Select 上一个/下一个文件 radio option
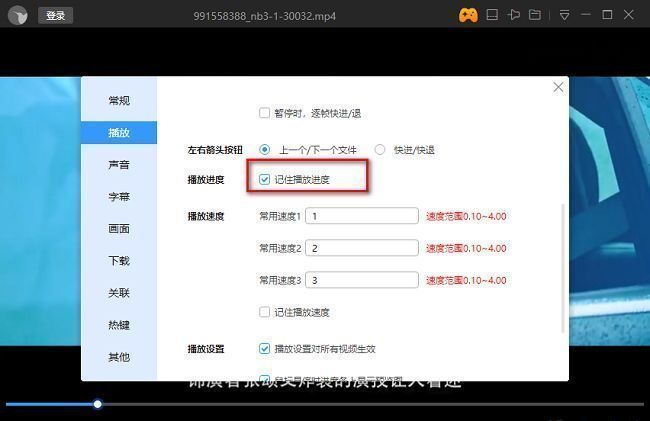 [x=264, y=150]
